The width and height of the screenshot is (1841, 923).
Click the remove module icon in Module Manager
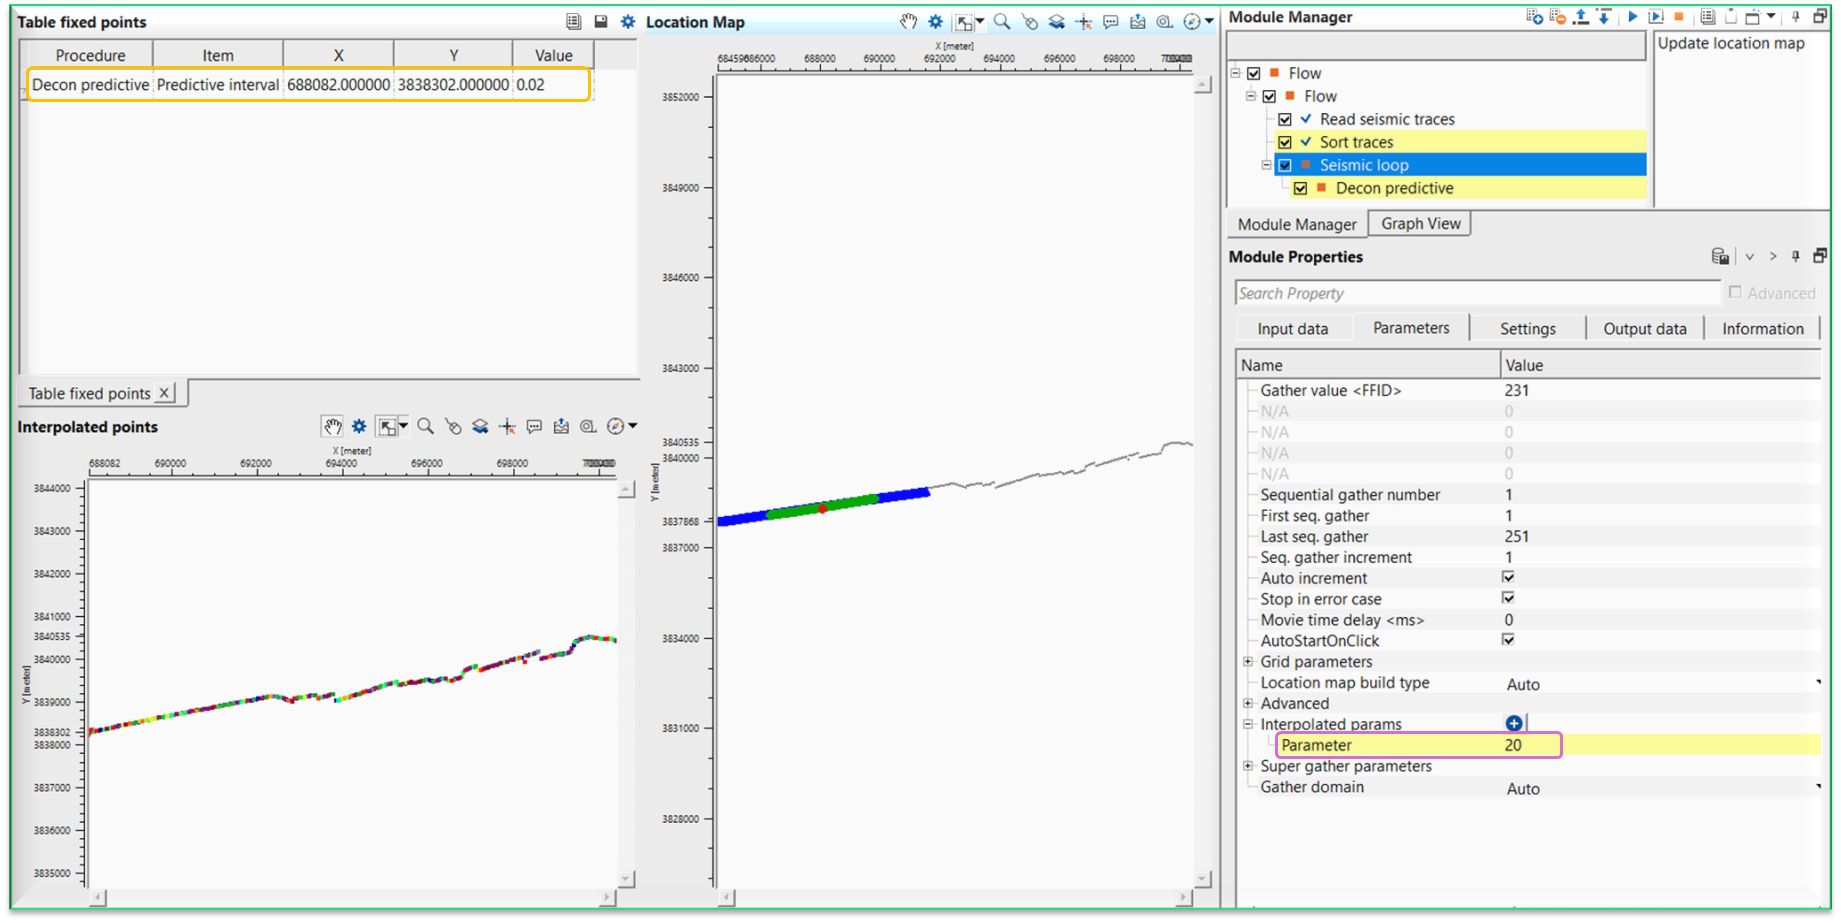coord(1557,17)
